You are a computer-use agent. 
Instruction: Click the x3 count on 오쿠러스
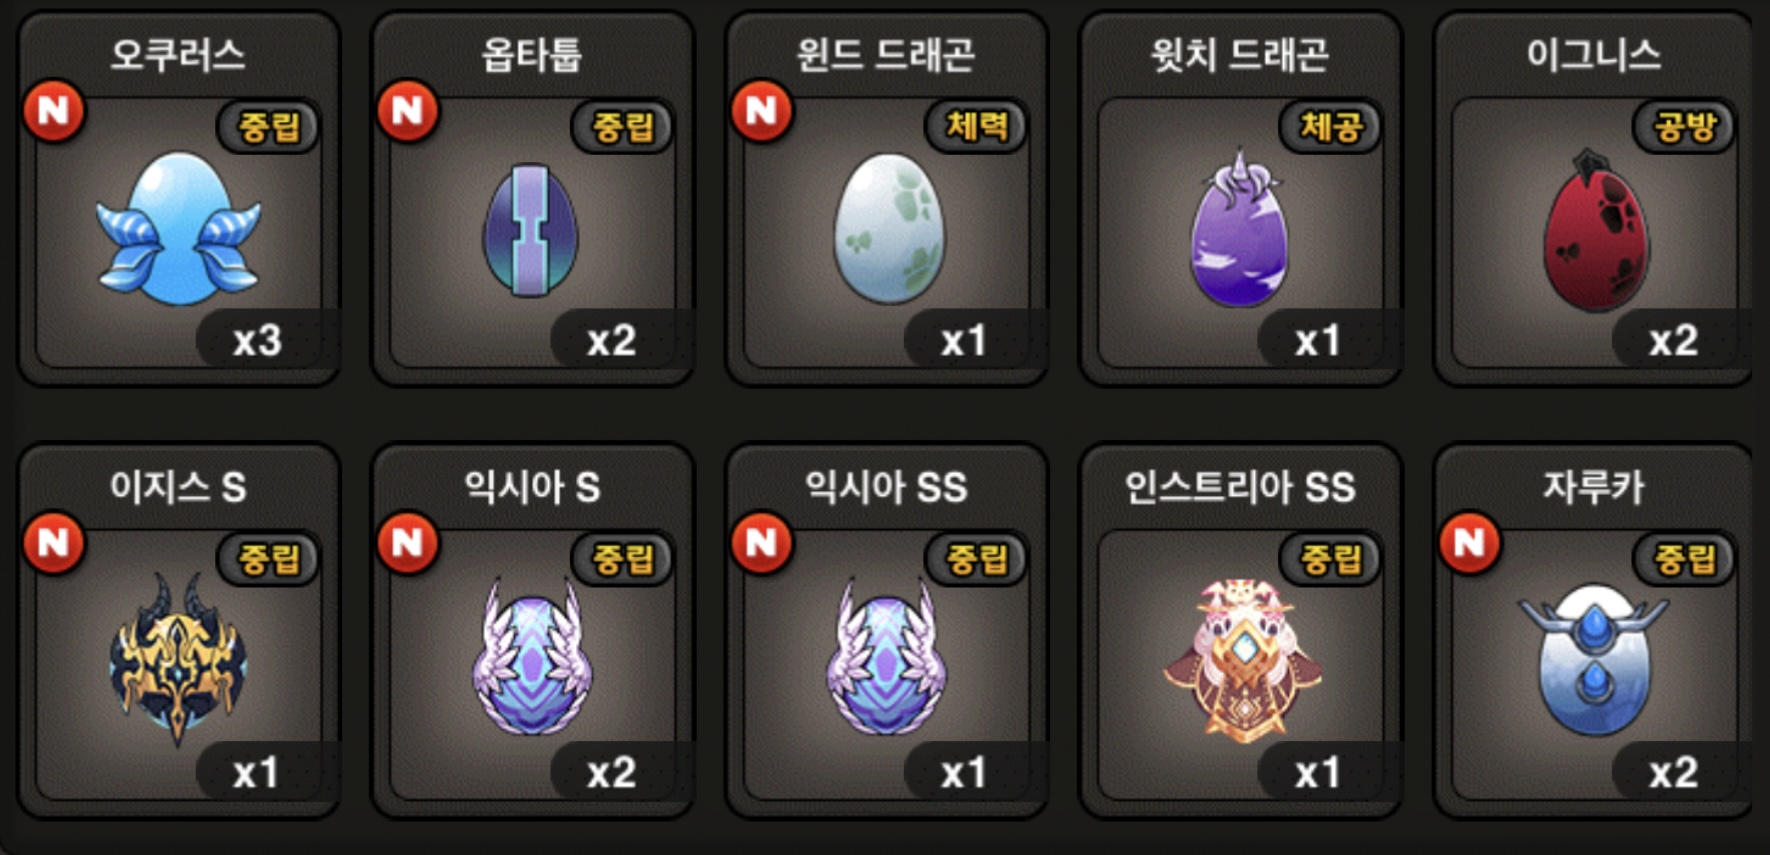[x=258, y=341]
